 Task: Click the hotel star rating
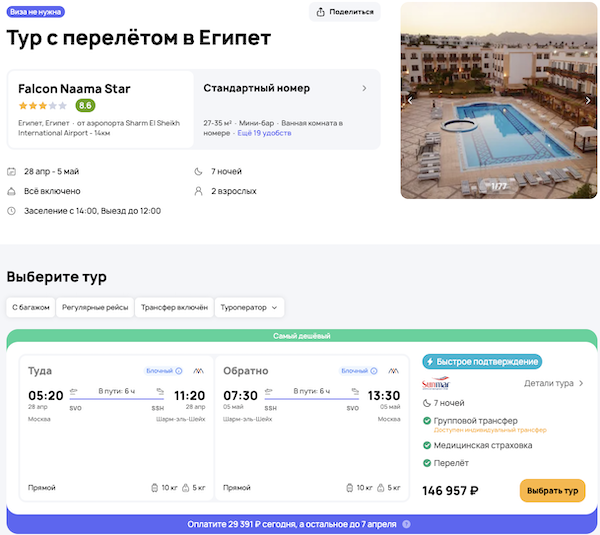tap(42, 105)
